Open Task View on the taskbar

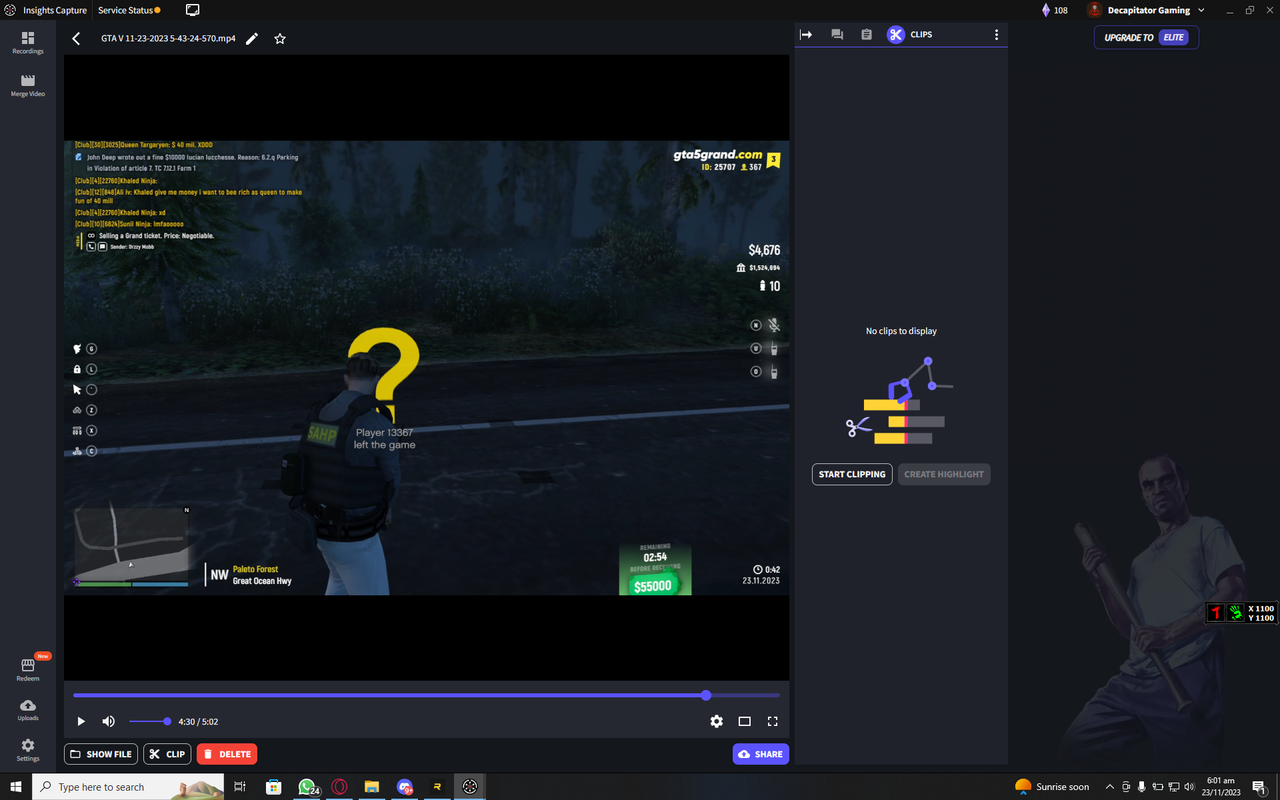[x=240, y=787]
